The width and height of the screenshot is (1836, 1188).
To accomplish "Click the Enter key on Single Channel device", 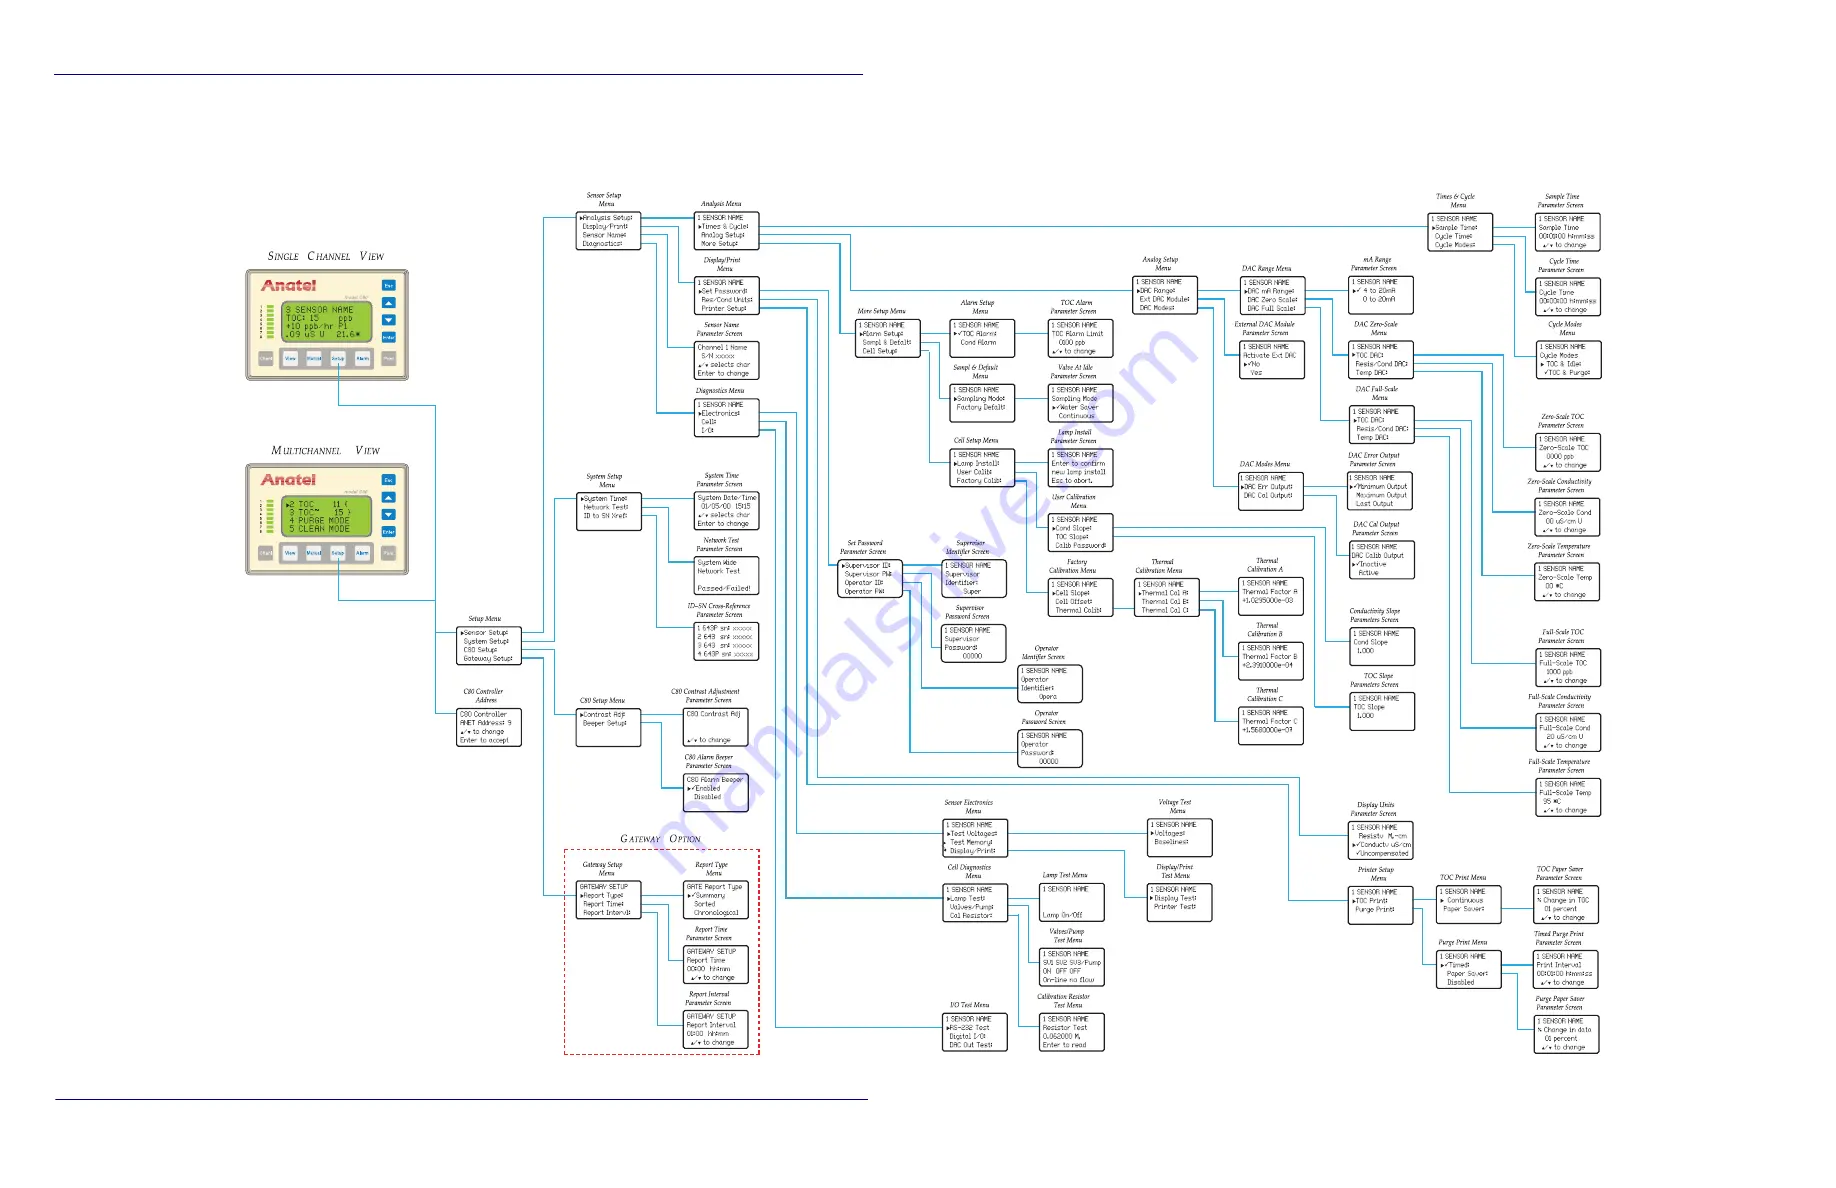I will pos(389,337).
